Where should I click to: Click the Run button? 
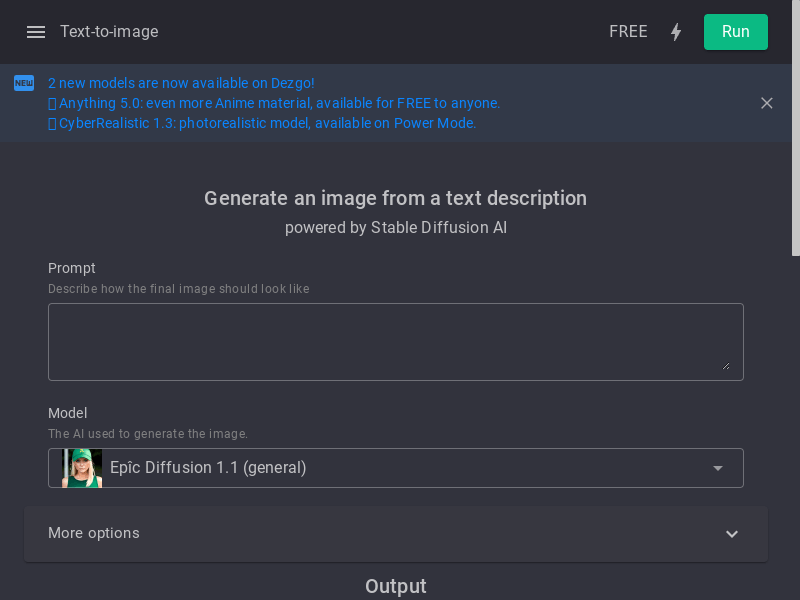click(x=735, y=32)
